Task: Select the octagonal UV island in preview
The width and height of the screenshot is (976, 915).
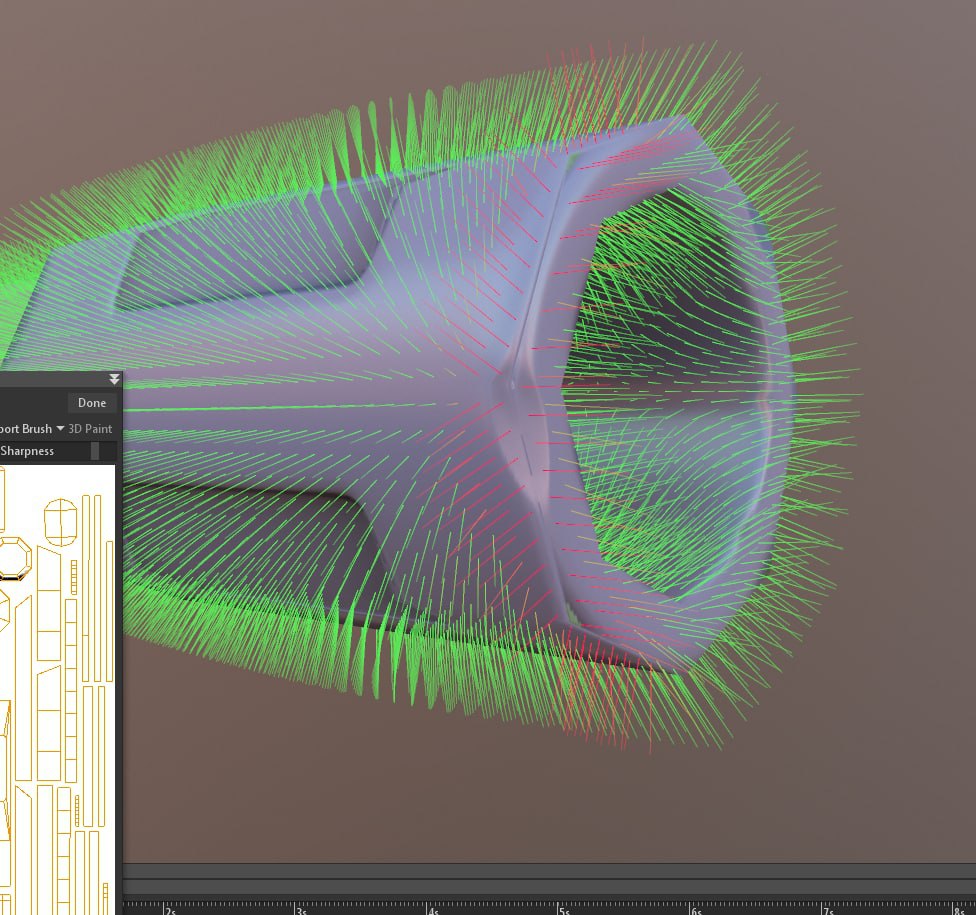Action: pyautogui.click(x=14, y=559)
